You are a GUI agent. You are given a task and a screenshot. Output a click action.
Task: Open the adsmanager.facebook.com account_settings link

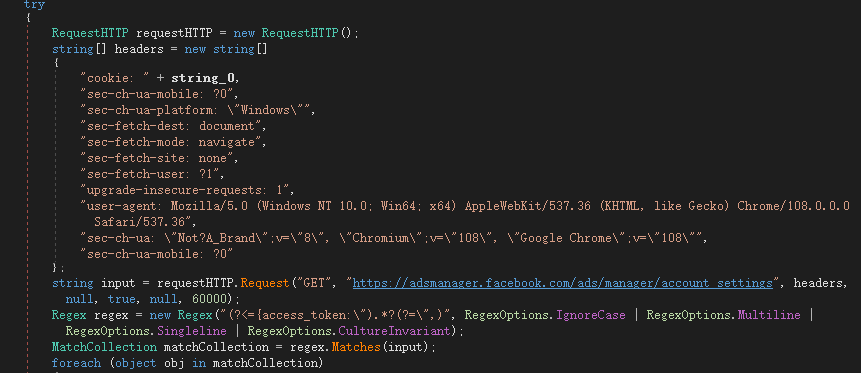562,283
